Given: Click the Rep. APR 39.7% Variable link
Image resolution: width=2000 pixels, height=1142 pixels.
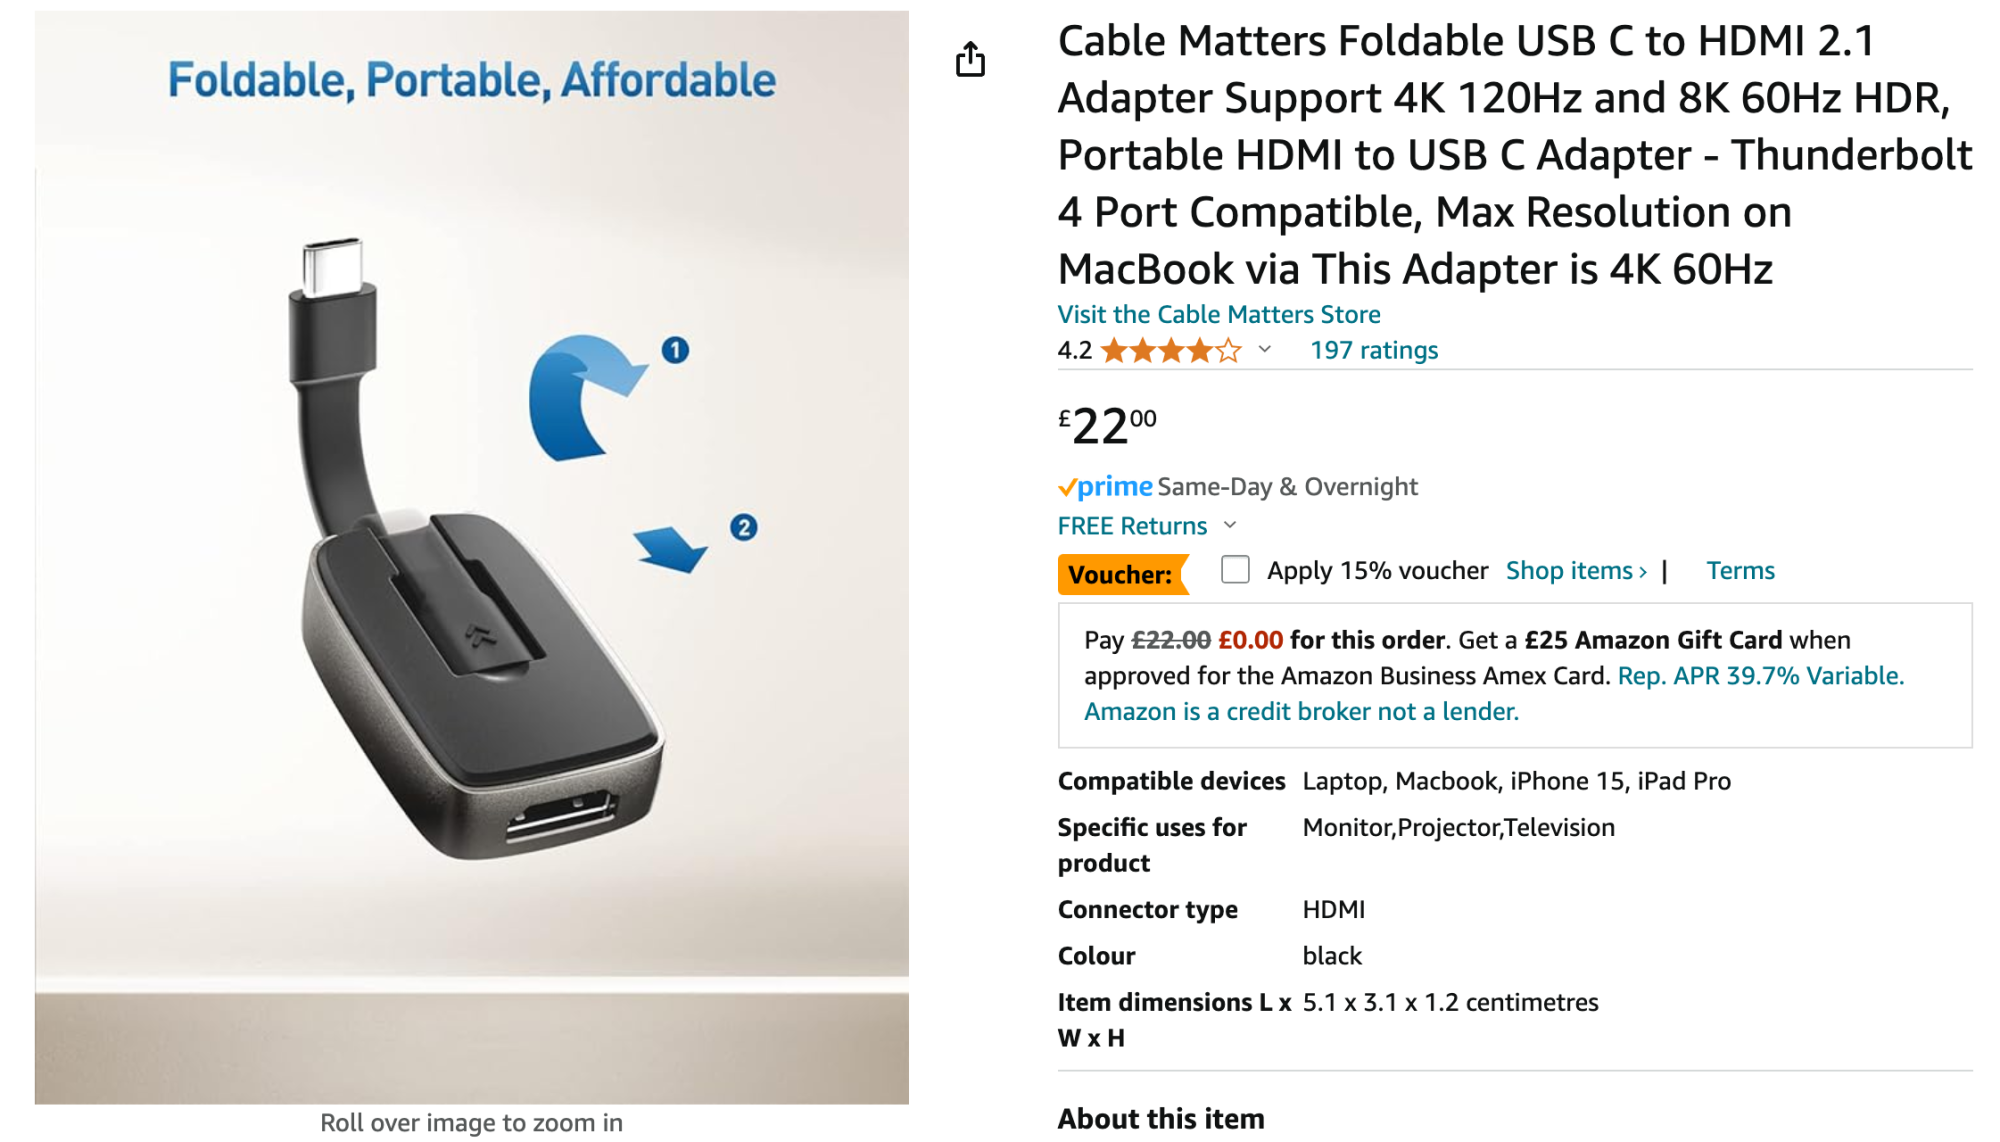Looking at the screenshot, I should (x=1760, y=676).
